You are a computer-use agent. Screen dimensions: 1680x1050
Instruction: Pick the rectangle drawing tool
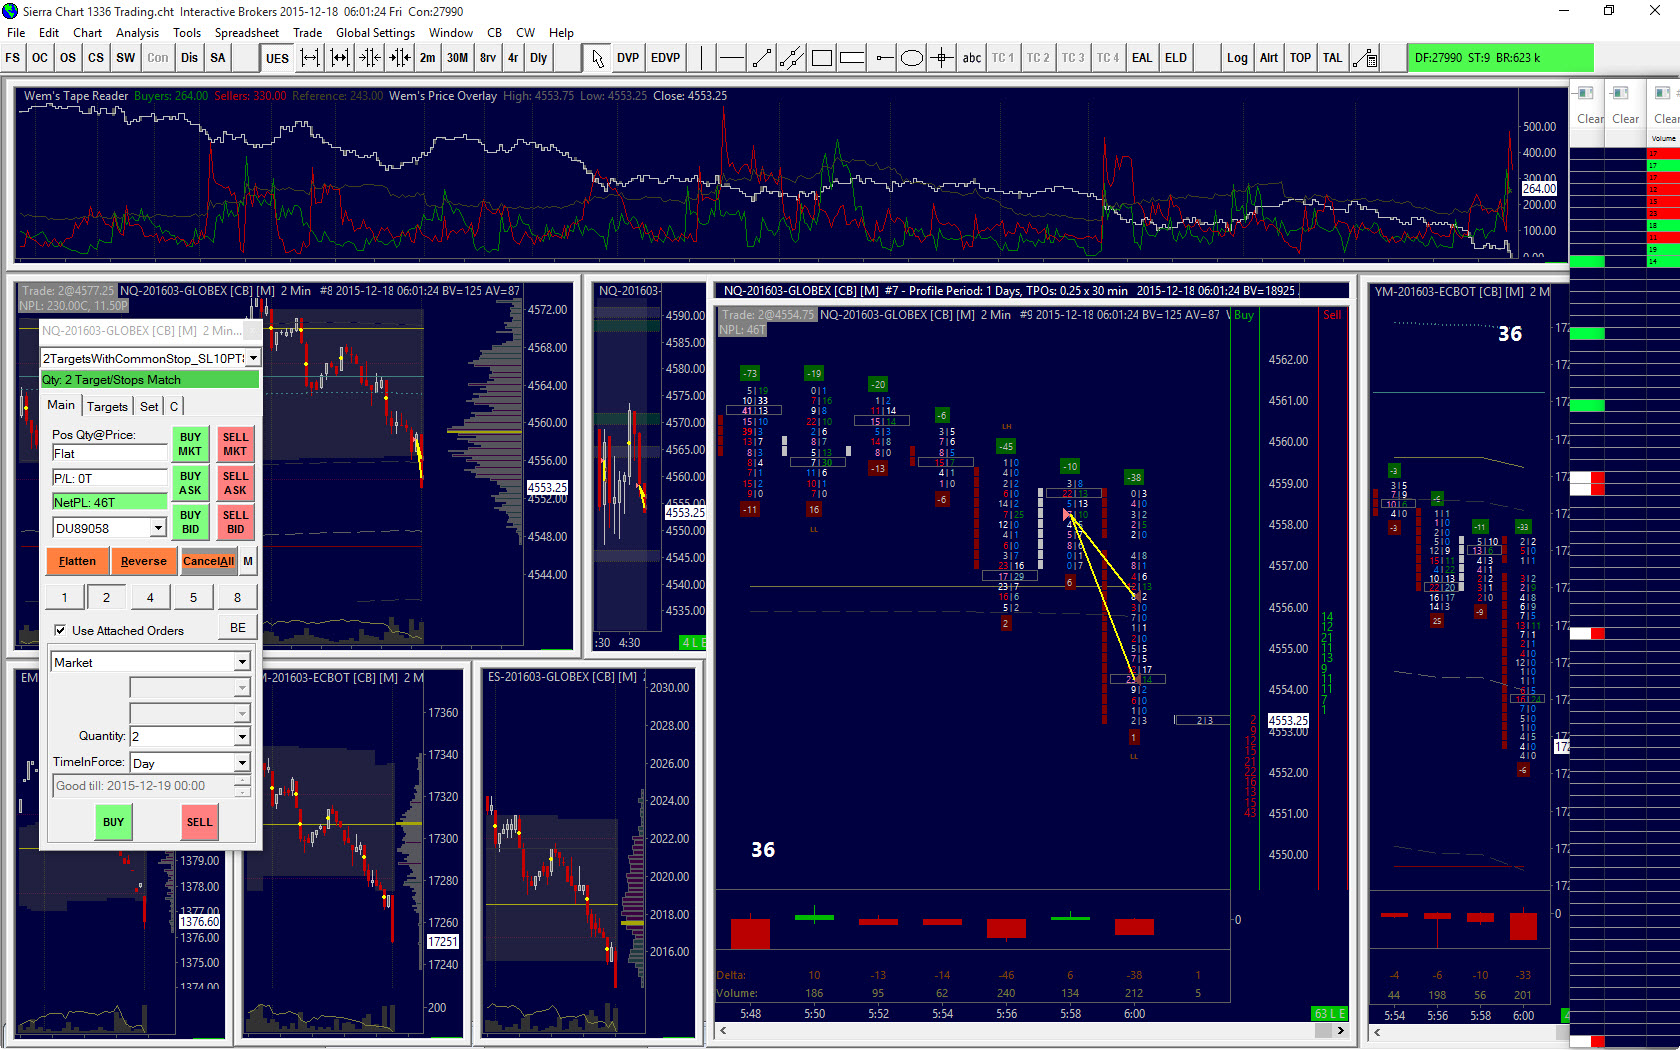point(822,58)
